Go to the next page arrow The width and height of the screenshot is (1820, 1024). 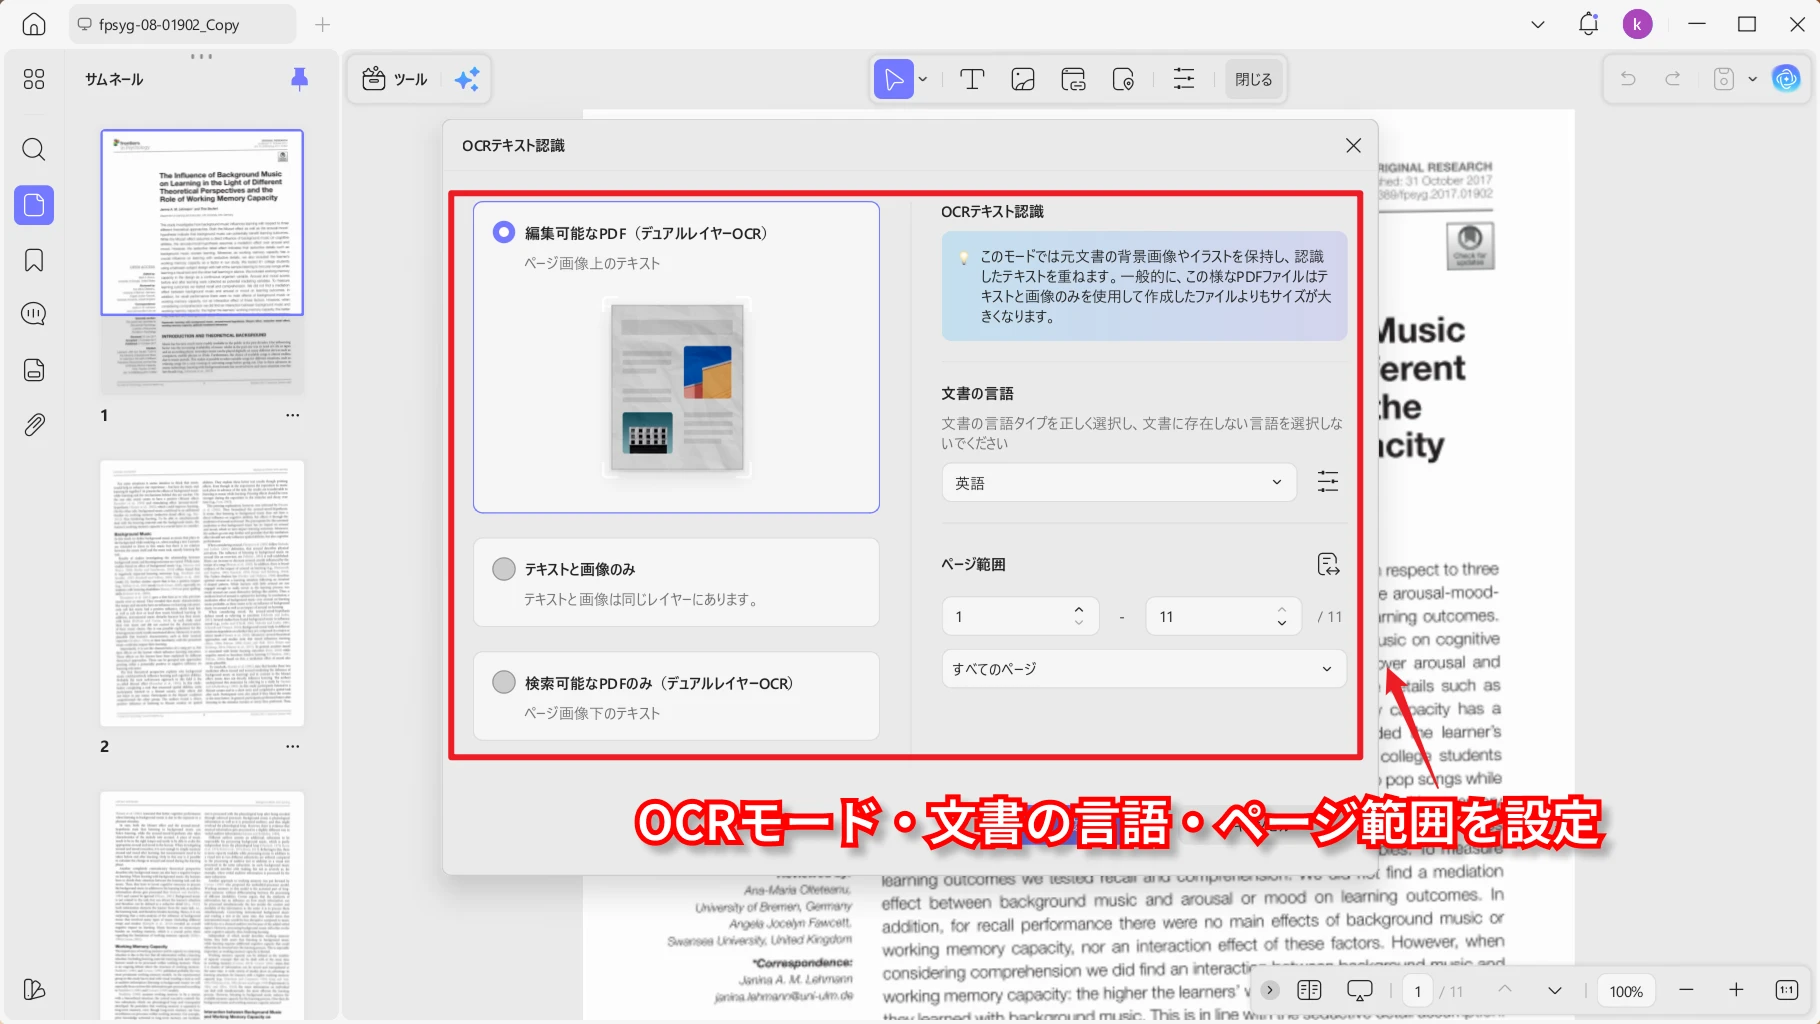pyautogui.click(x=1554, y=990)
